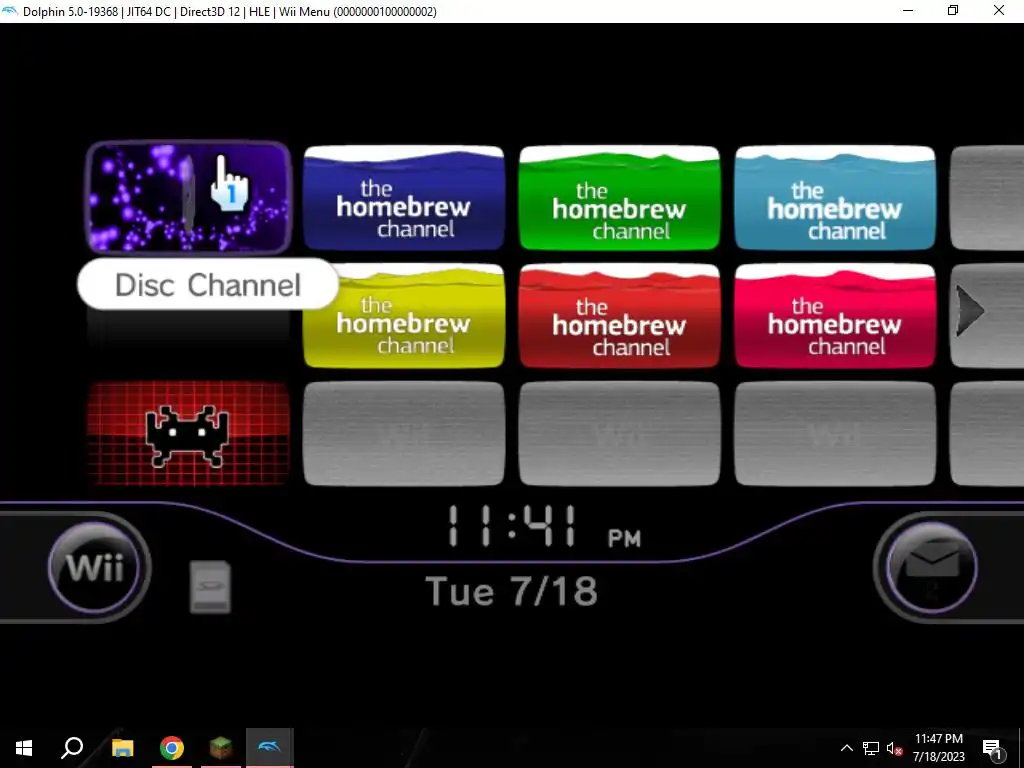
Task: Launch the green Homebrew Channel
Action: tap(619, 198)
